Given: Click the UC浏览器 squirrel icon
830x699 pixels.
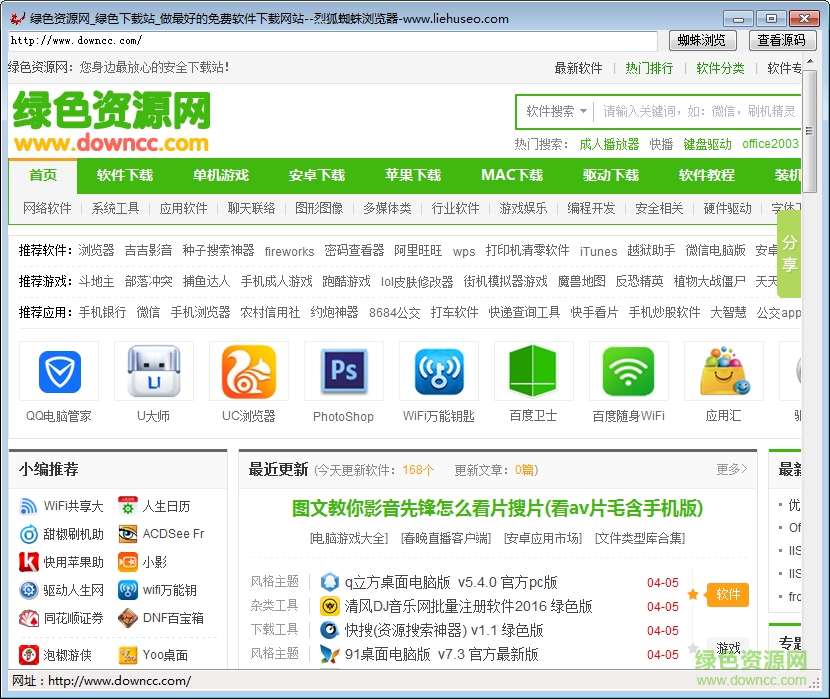Looking at the screenshot, I should [x=248, y=371].
